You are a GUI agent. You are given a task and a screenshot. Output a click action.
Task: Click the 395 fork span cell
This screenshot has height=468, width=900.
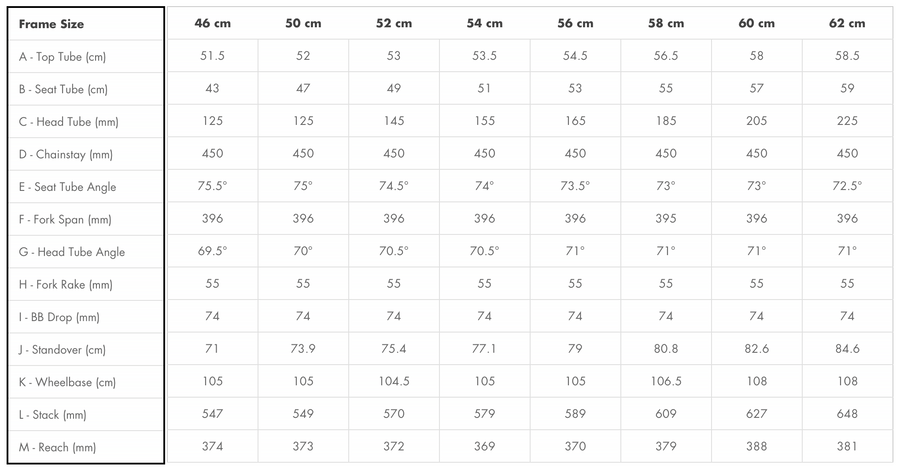[x=666, y=219]
